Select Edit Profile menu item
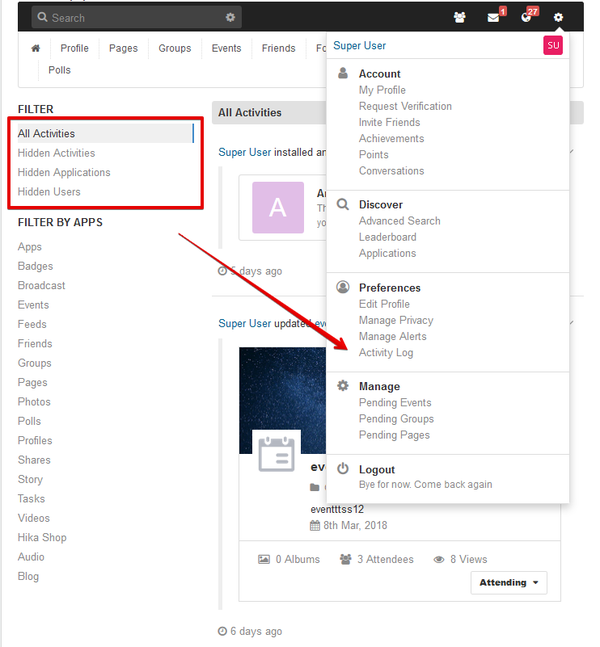Screen dimensions: 600x647 [384, 304]
